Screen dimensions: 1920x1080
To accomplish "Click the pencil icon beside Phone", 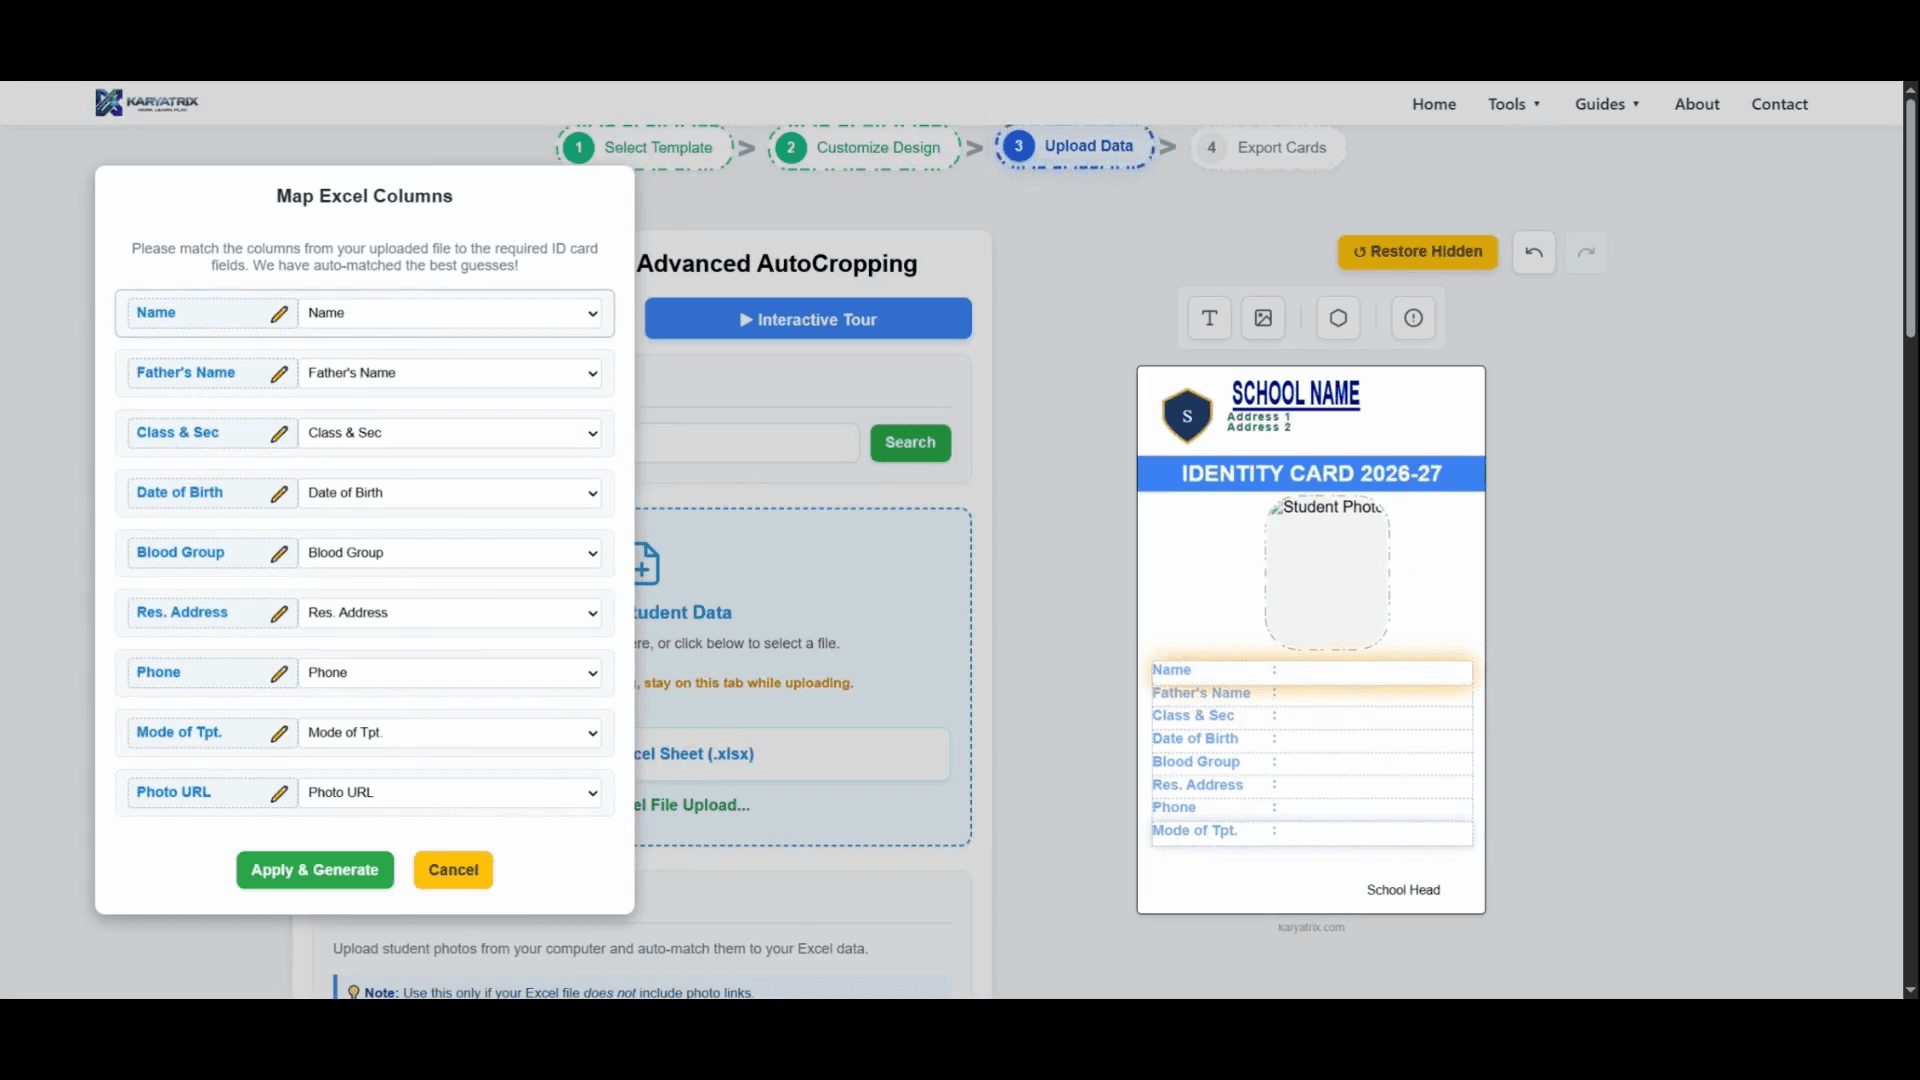I will point(279,674).
